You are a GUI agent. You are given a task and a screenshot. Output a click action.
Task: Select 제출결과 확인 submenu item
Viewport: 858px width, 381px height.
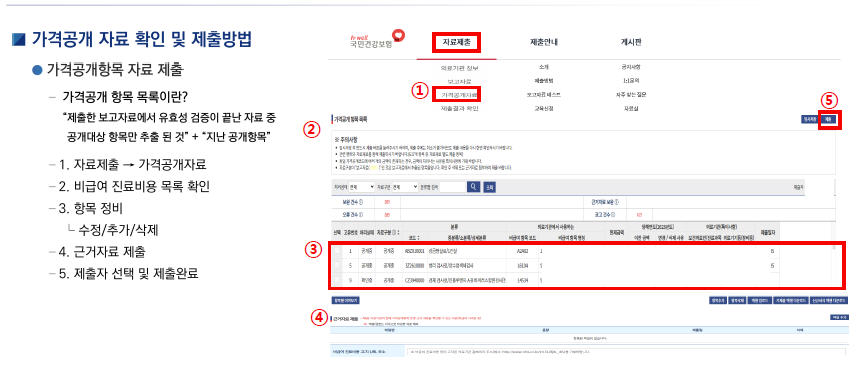pos(459,108)
